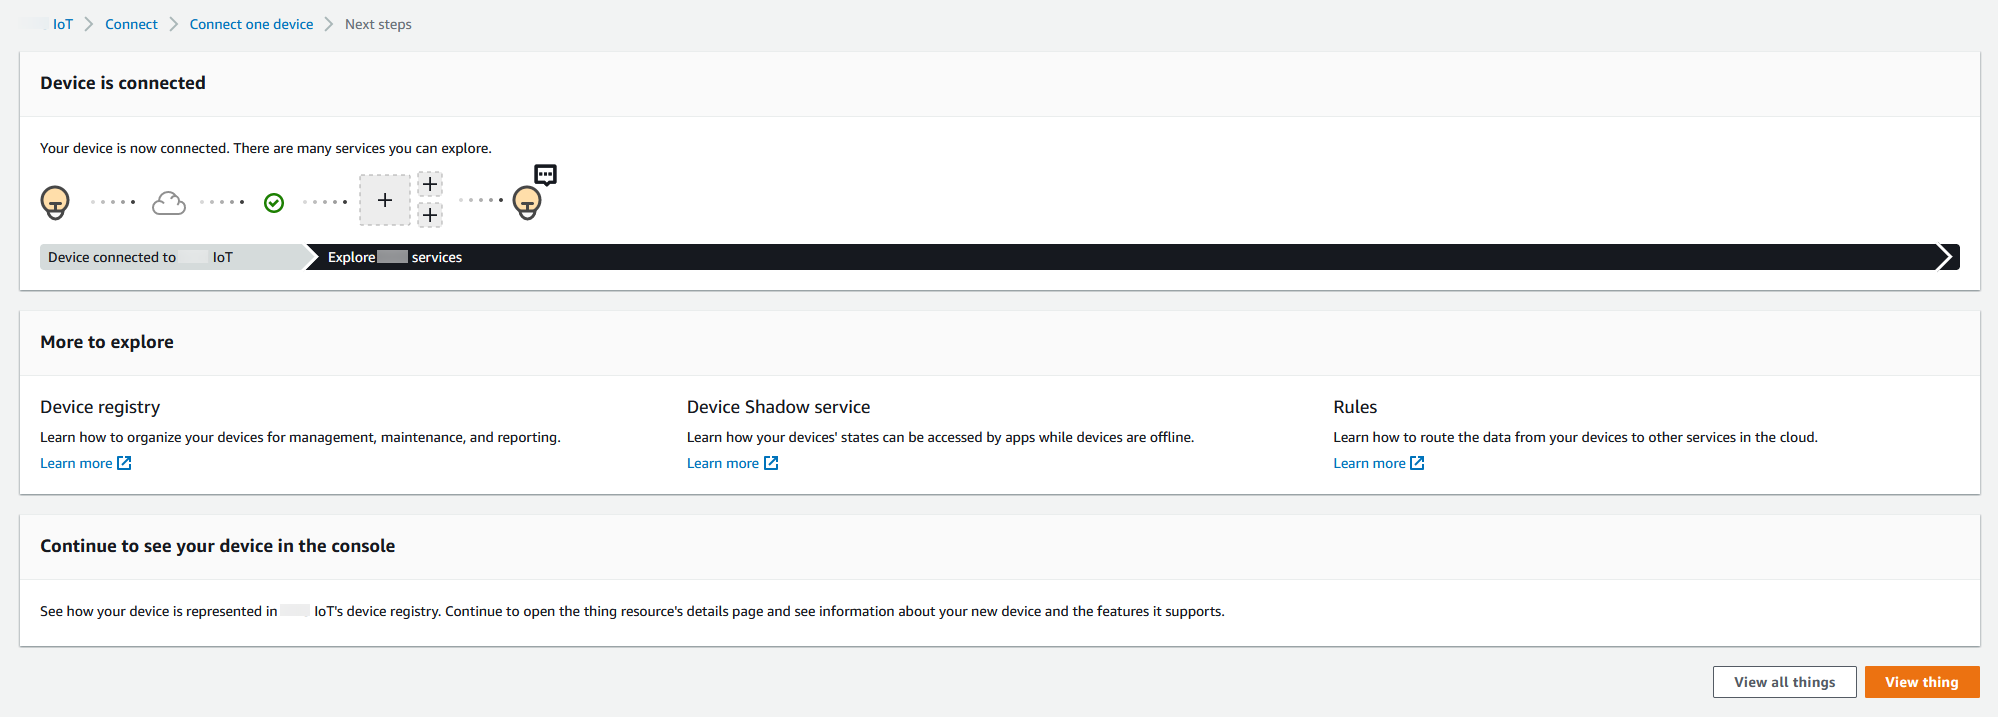Select the Next steps breadcrumb item
Viewport: 1998px width, 717px height.
[378, 24]
